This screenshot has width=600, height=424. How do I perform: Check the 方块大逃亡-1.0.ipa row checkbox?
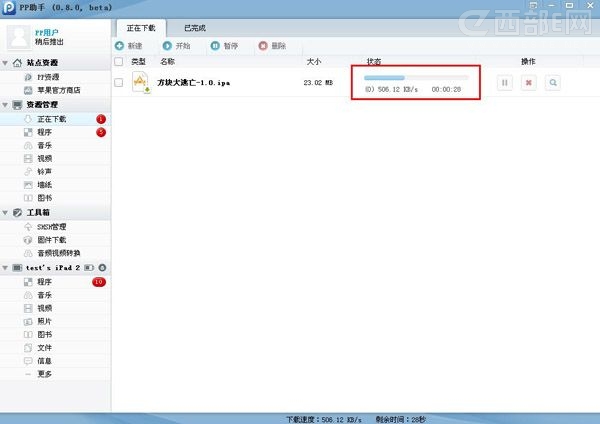coord(119,83)
